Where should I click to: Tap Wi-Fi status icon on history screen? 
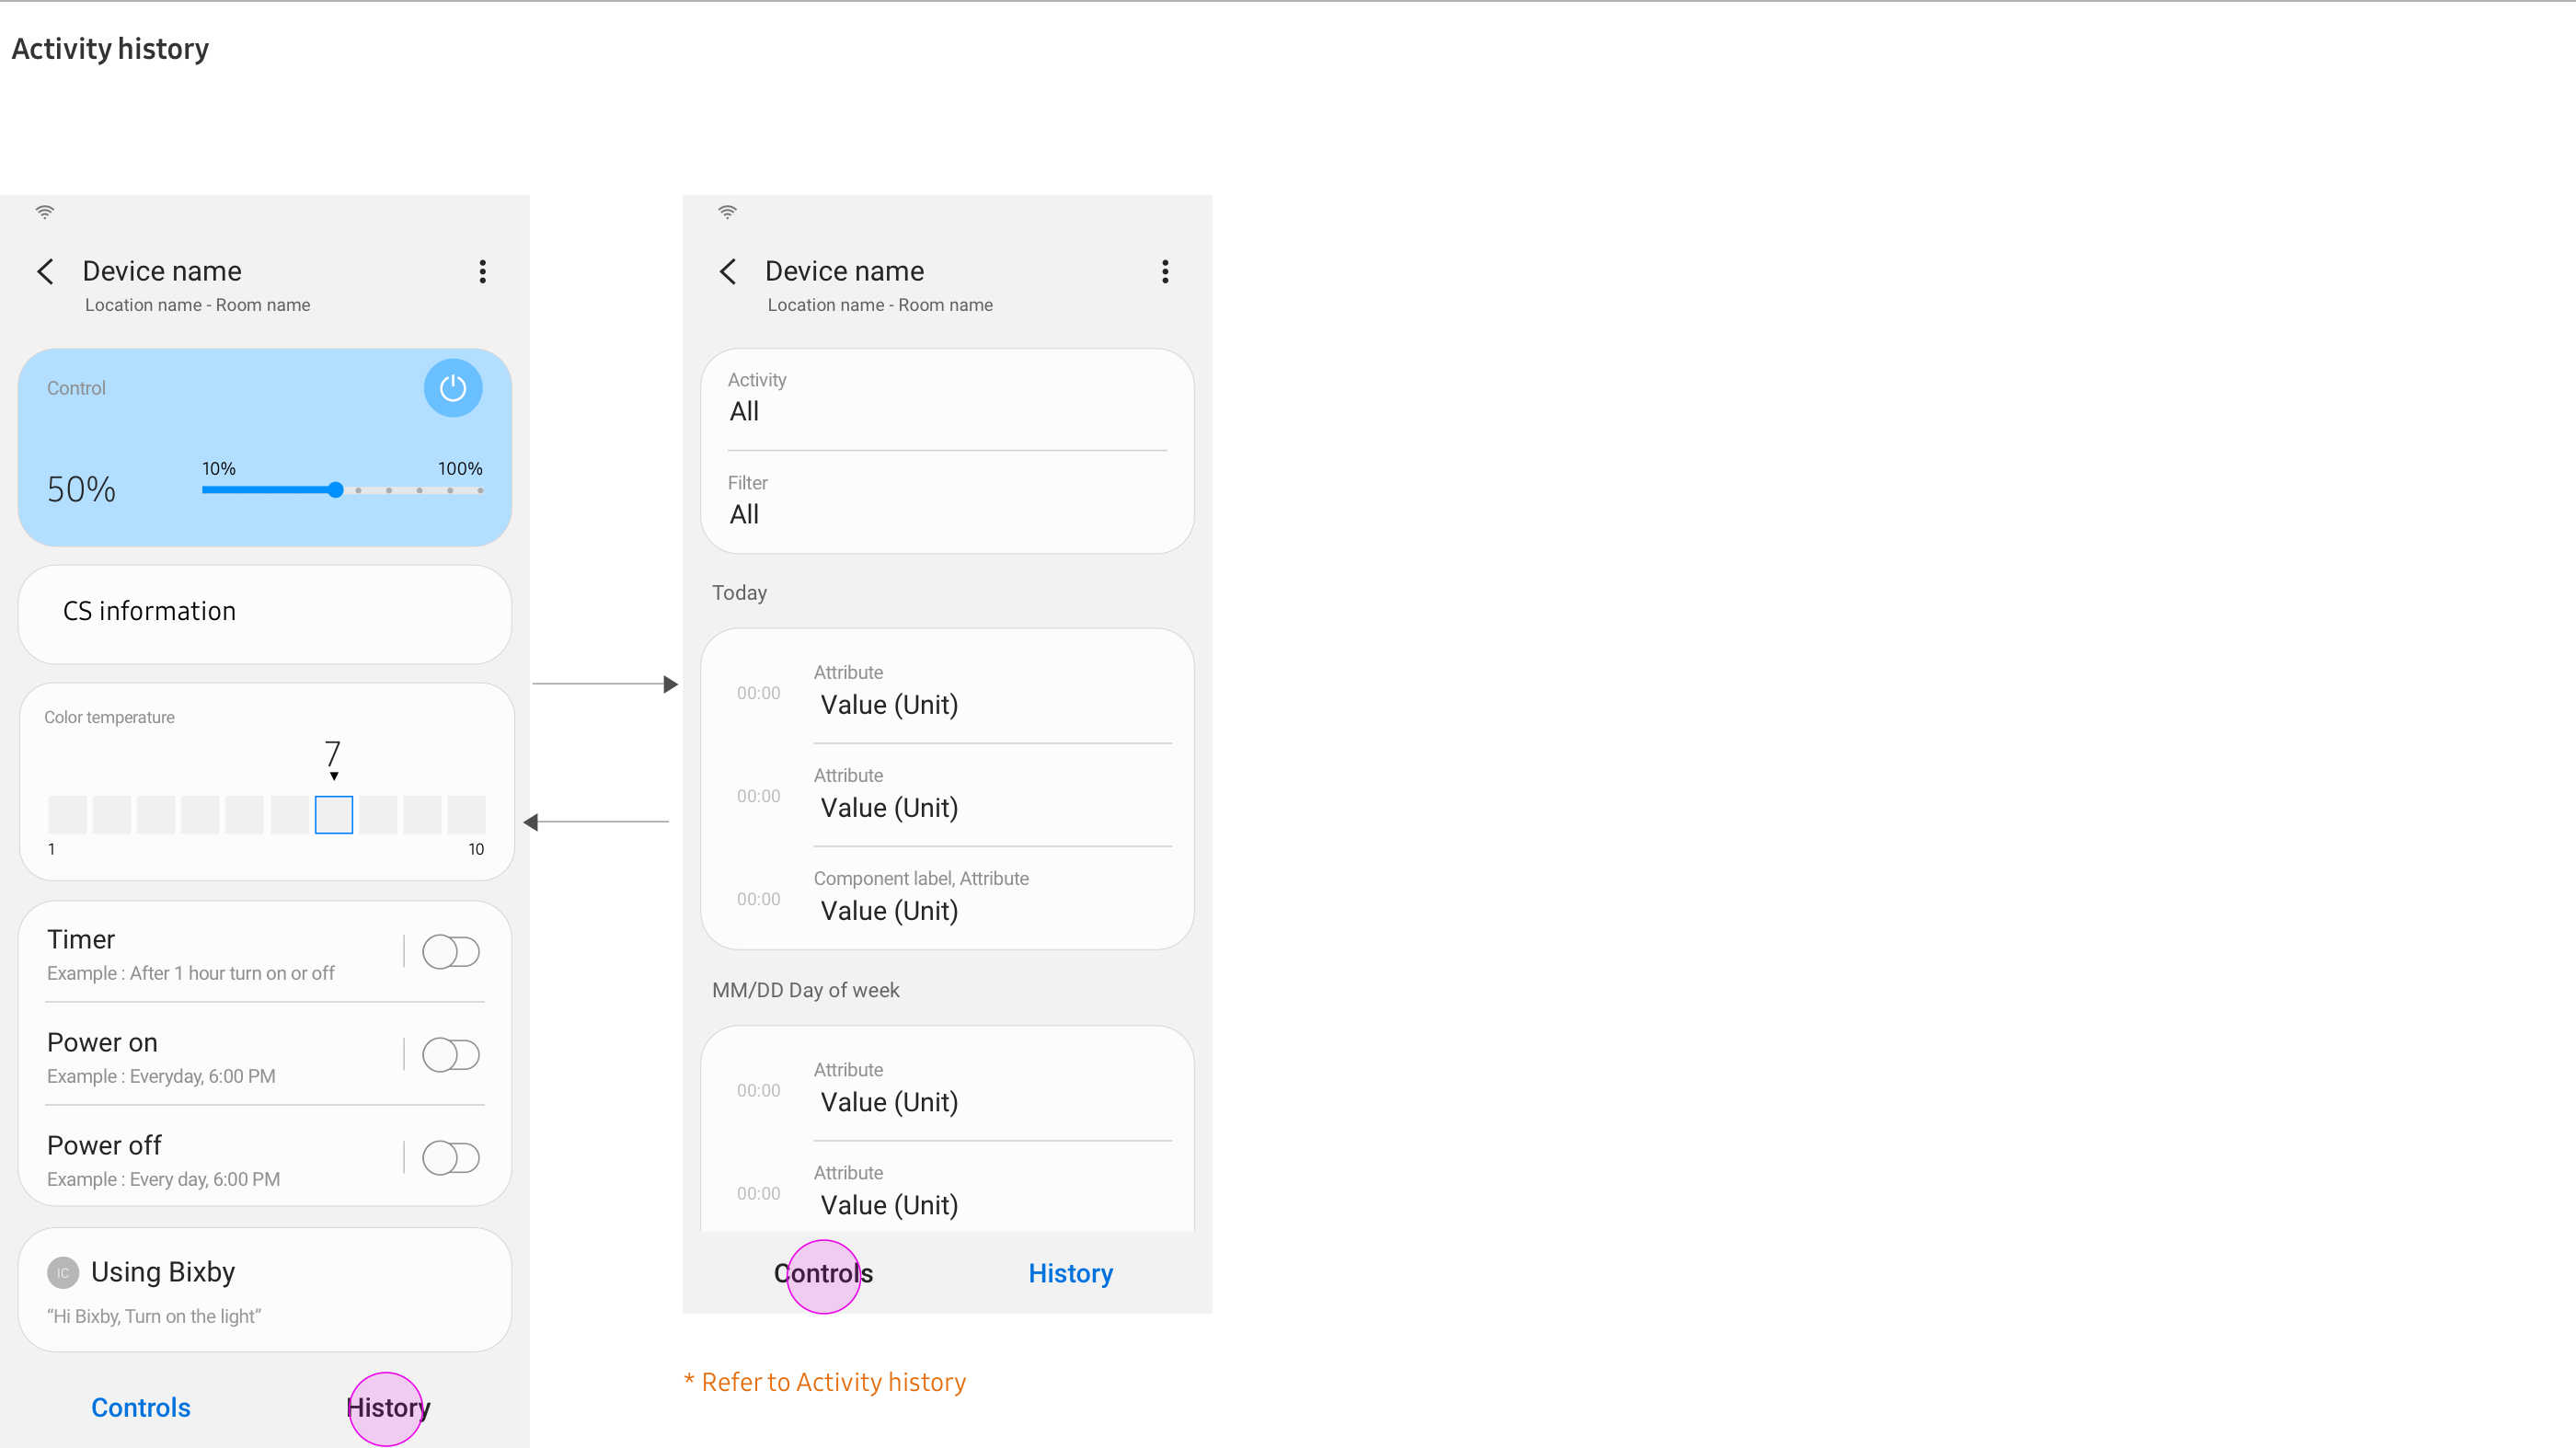point(727,212)
